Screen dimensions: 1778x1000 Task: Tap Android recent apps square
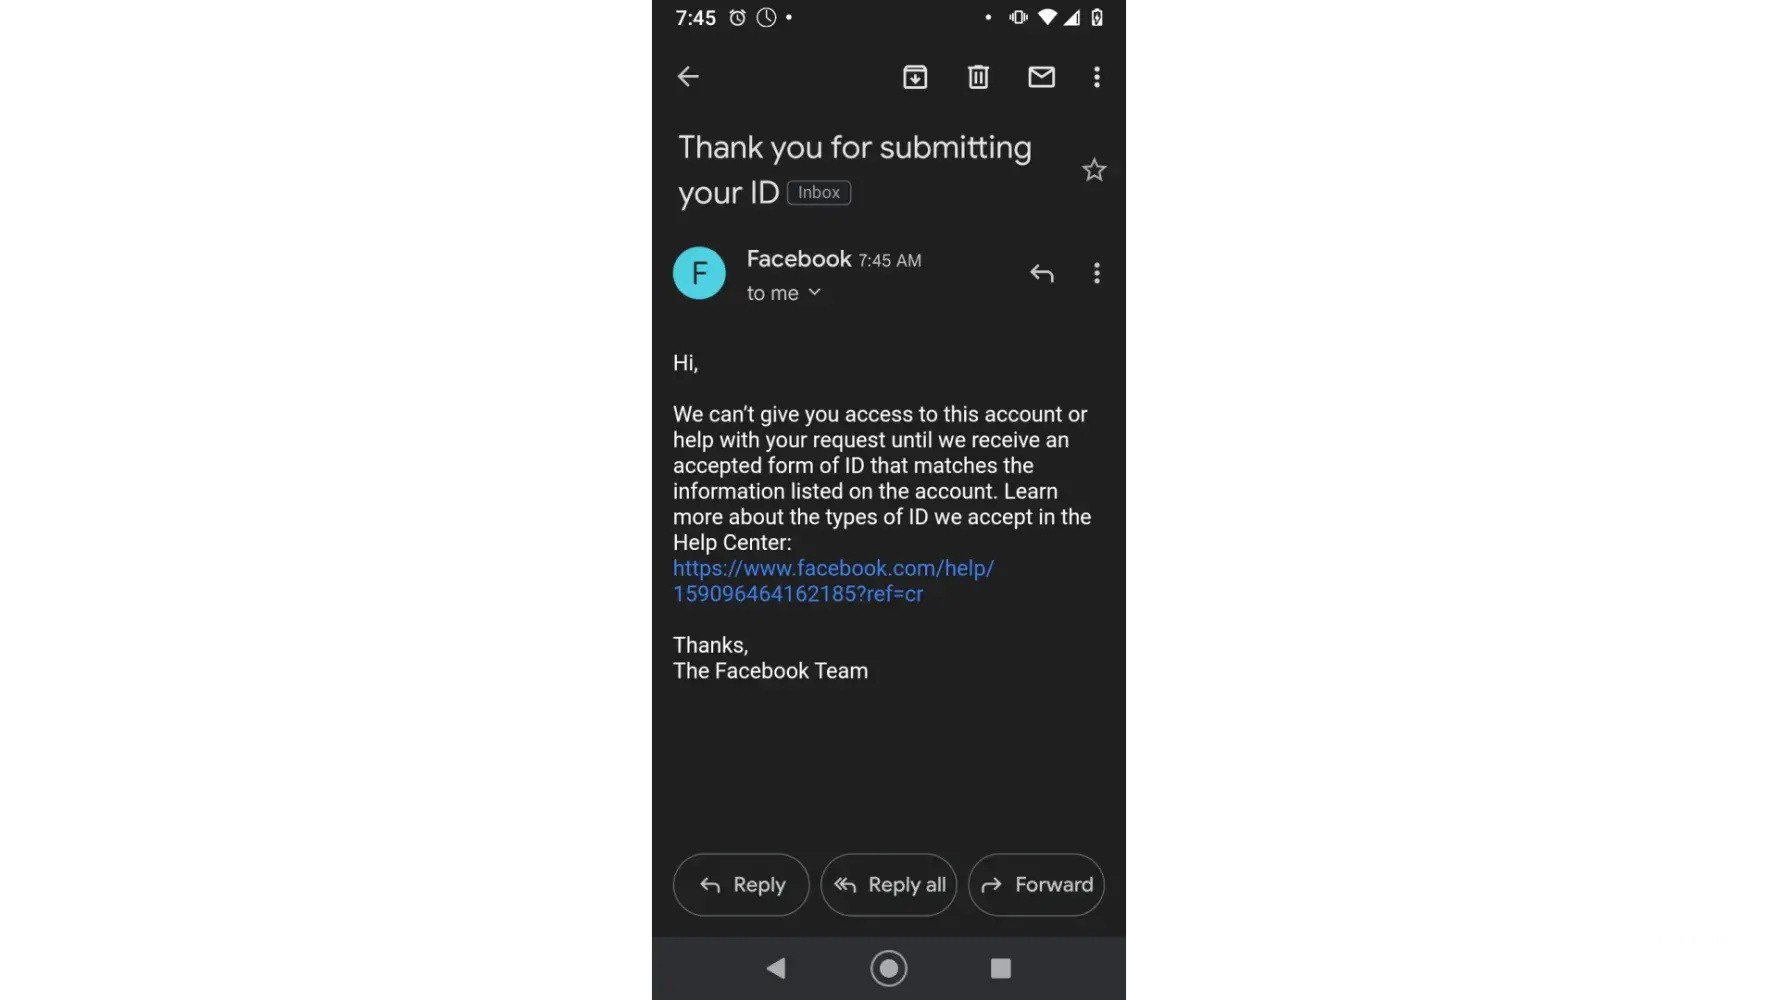pos(1001,968)
